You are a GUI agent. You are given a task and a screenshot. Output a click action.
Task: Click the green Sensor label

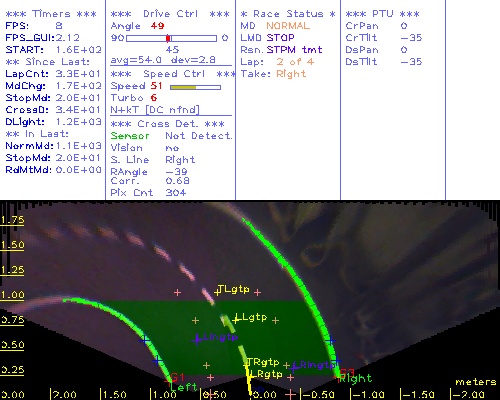pos(130,136)
